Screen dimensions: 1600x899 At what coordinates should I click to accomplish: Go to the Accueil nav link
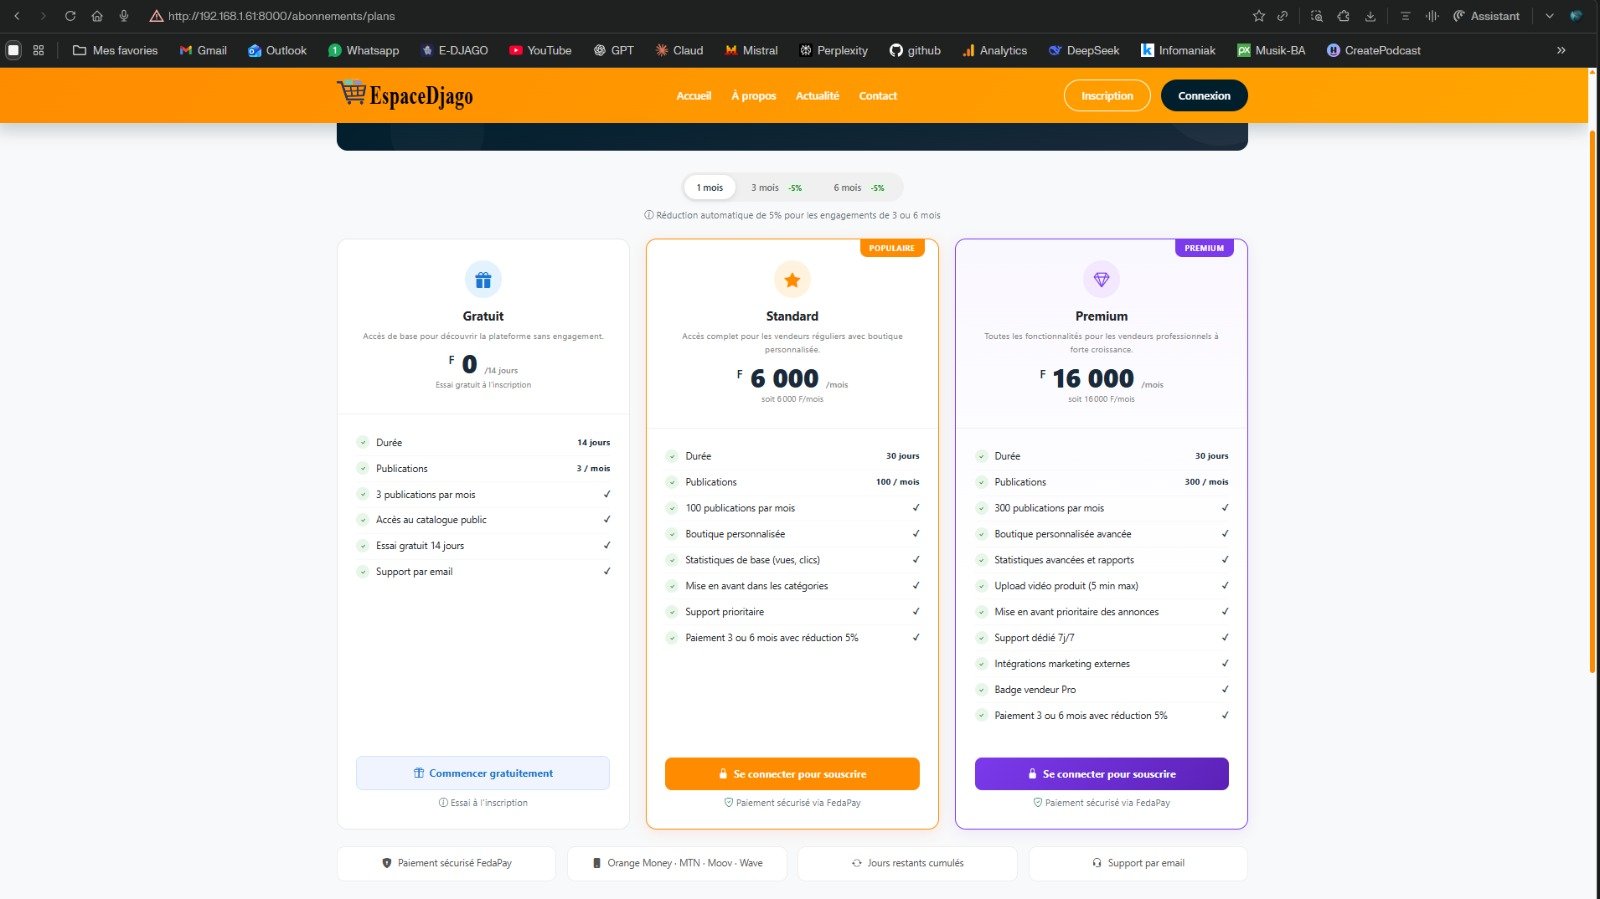point(693,96)
